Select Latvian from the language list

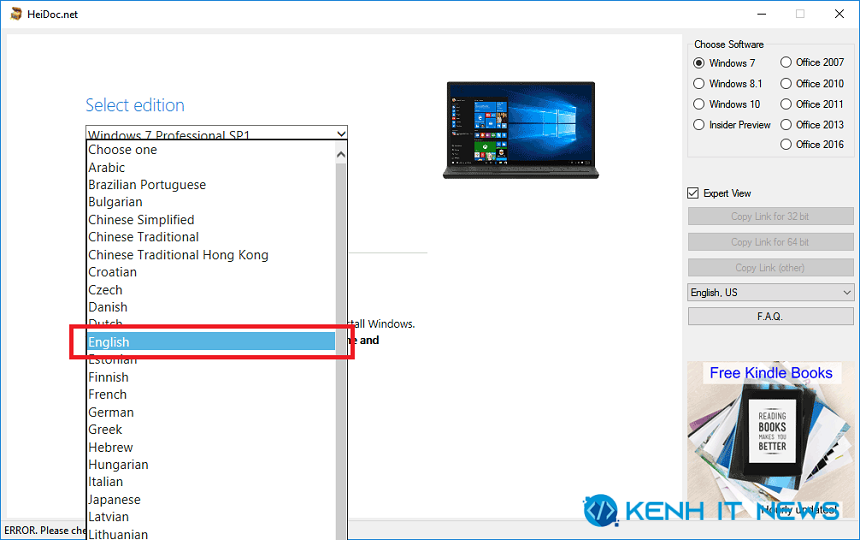pyautogui.click(x=211, y=517)
